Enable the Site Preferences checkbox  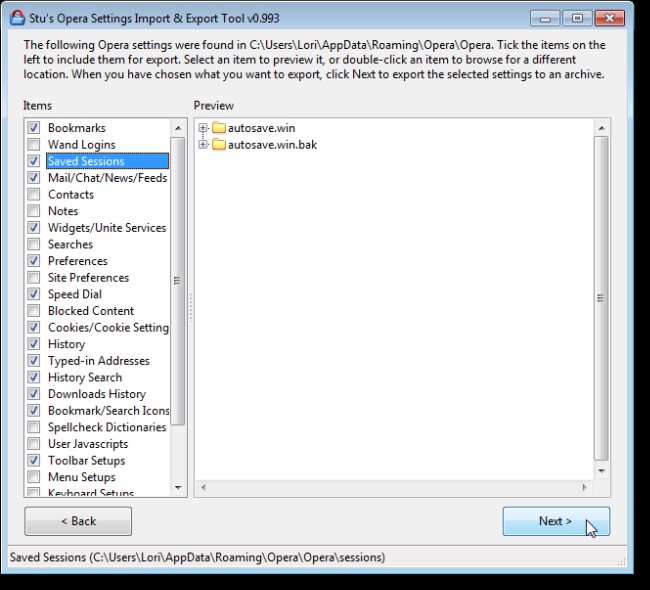(x=34, y=277)
